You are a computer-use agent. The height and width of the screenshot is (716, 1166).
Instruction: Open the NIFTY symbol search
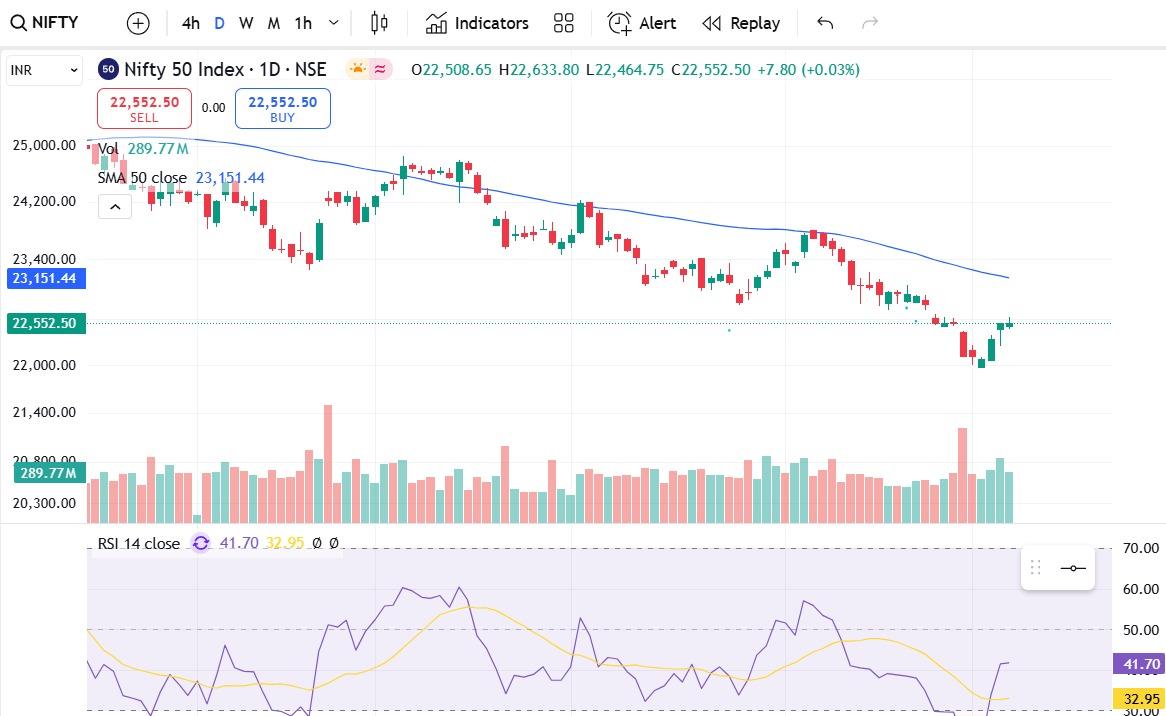(x=45, y=22)
